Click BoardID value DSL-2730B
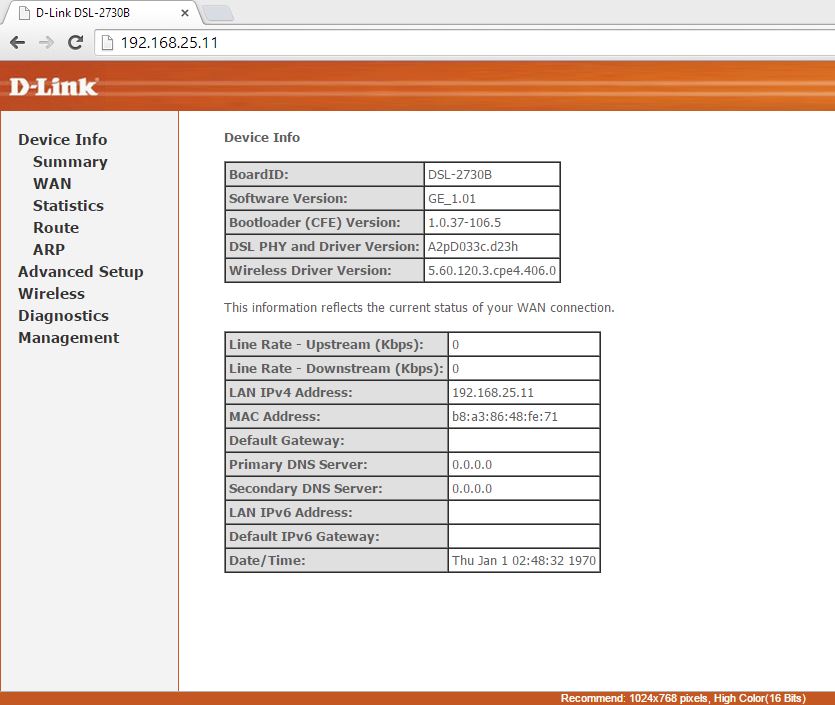This screenshot has height=705, width=835. point(460,175)
